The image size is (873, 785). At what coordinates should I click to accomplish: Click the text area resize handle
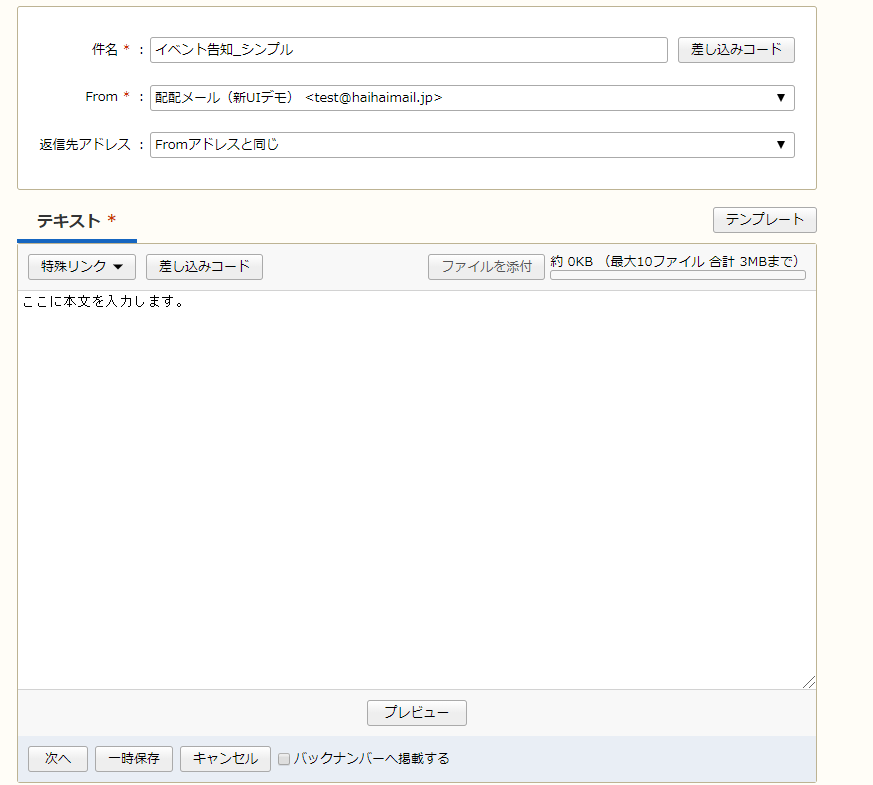[x=810, y=683]
